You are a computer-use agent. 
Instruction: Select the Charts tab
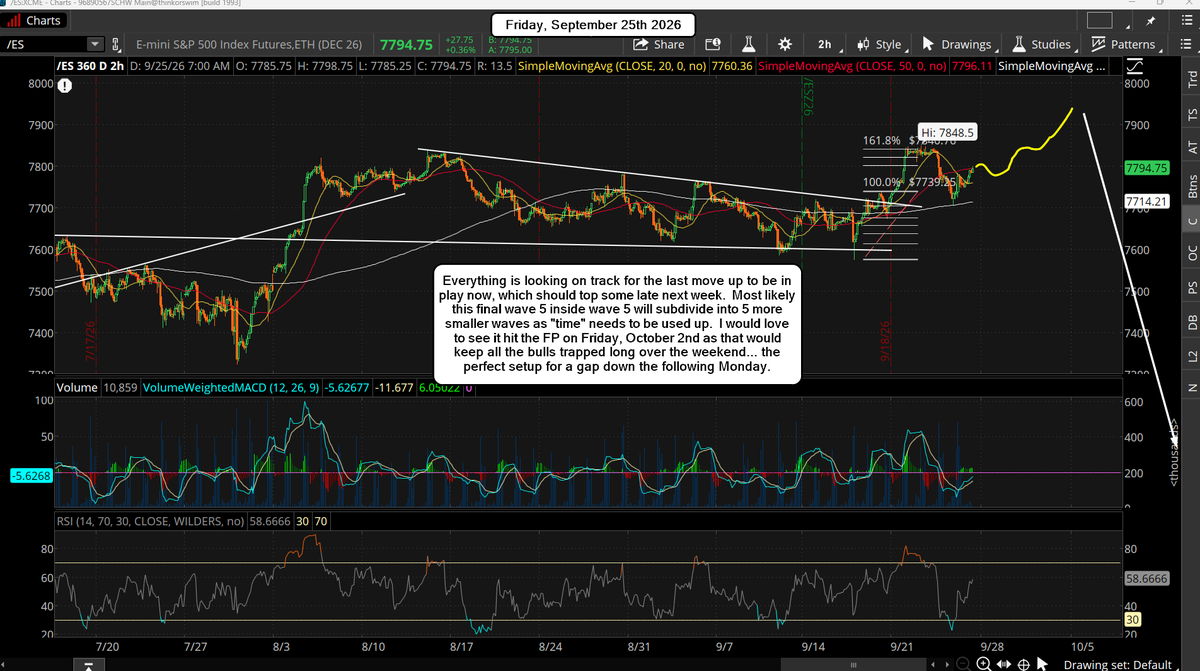pos(35,20)
